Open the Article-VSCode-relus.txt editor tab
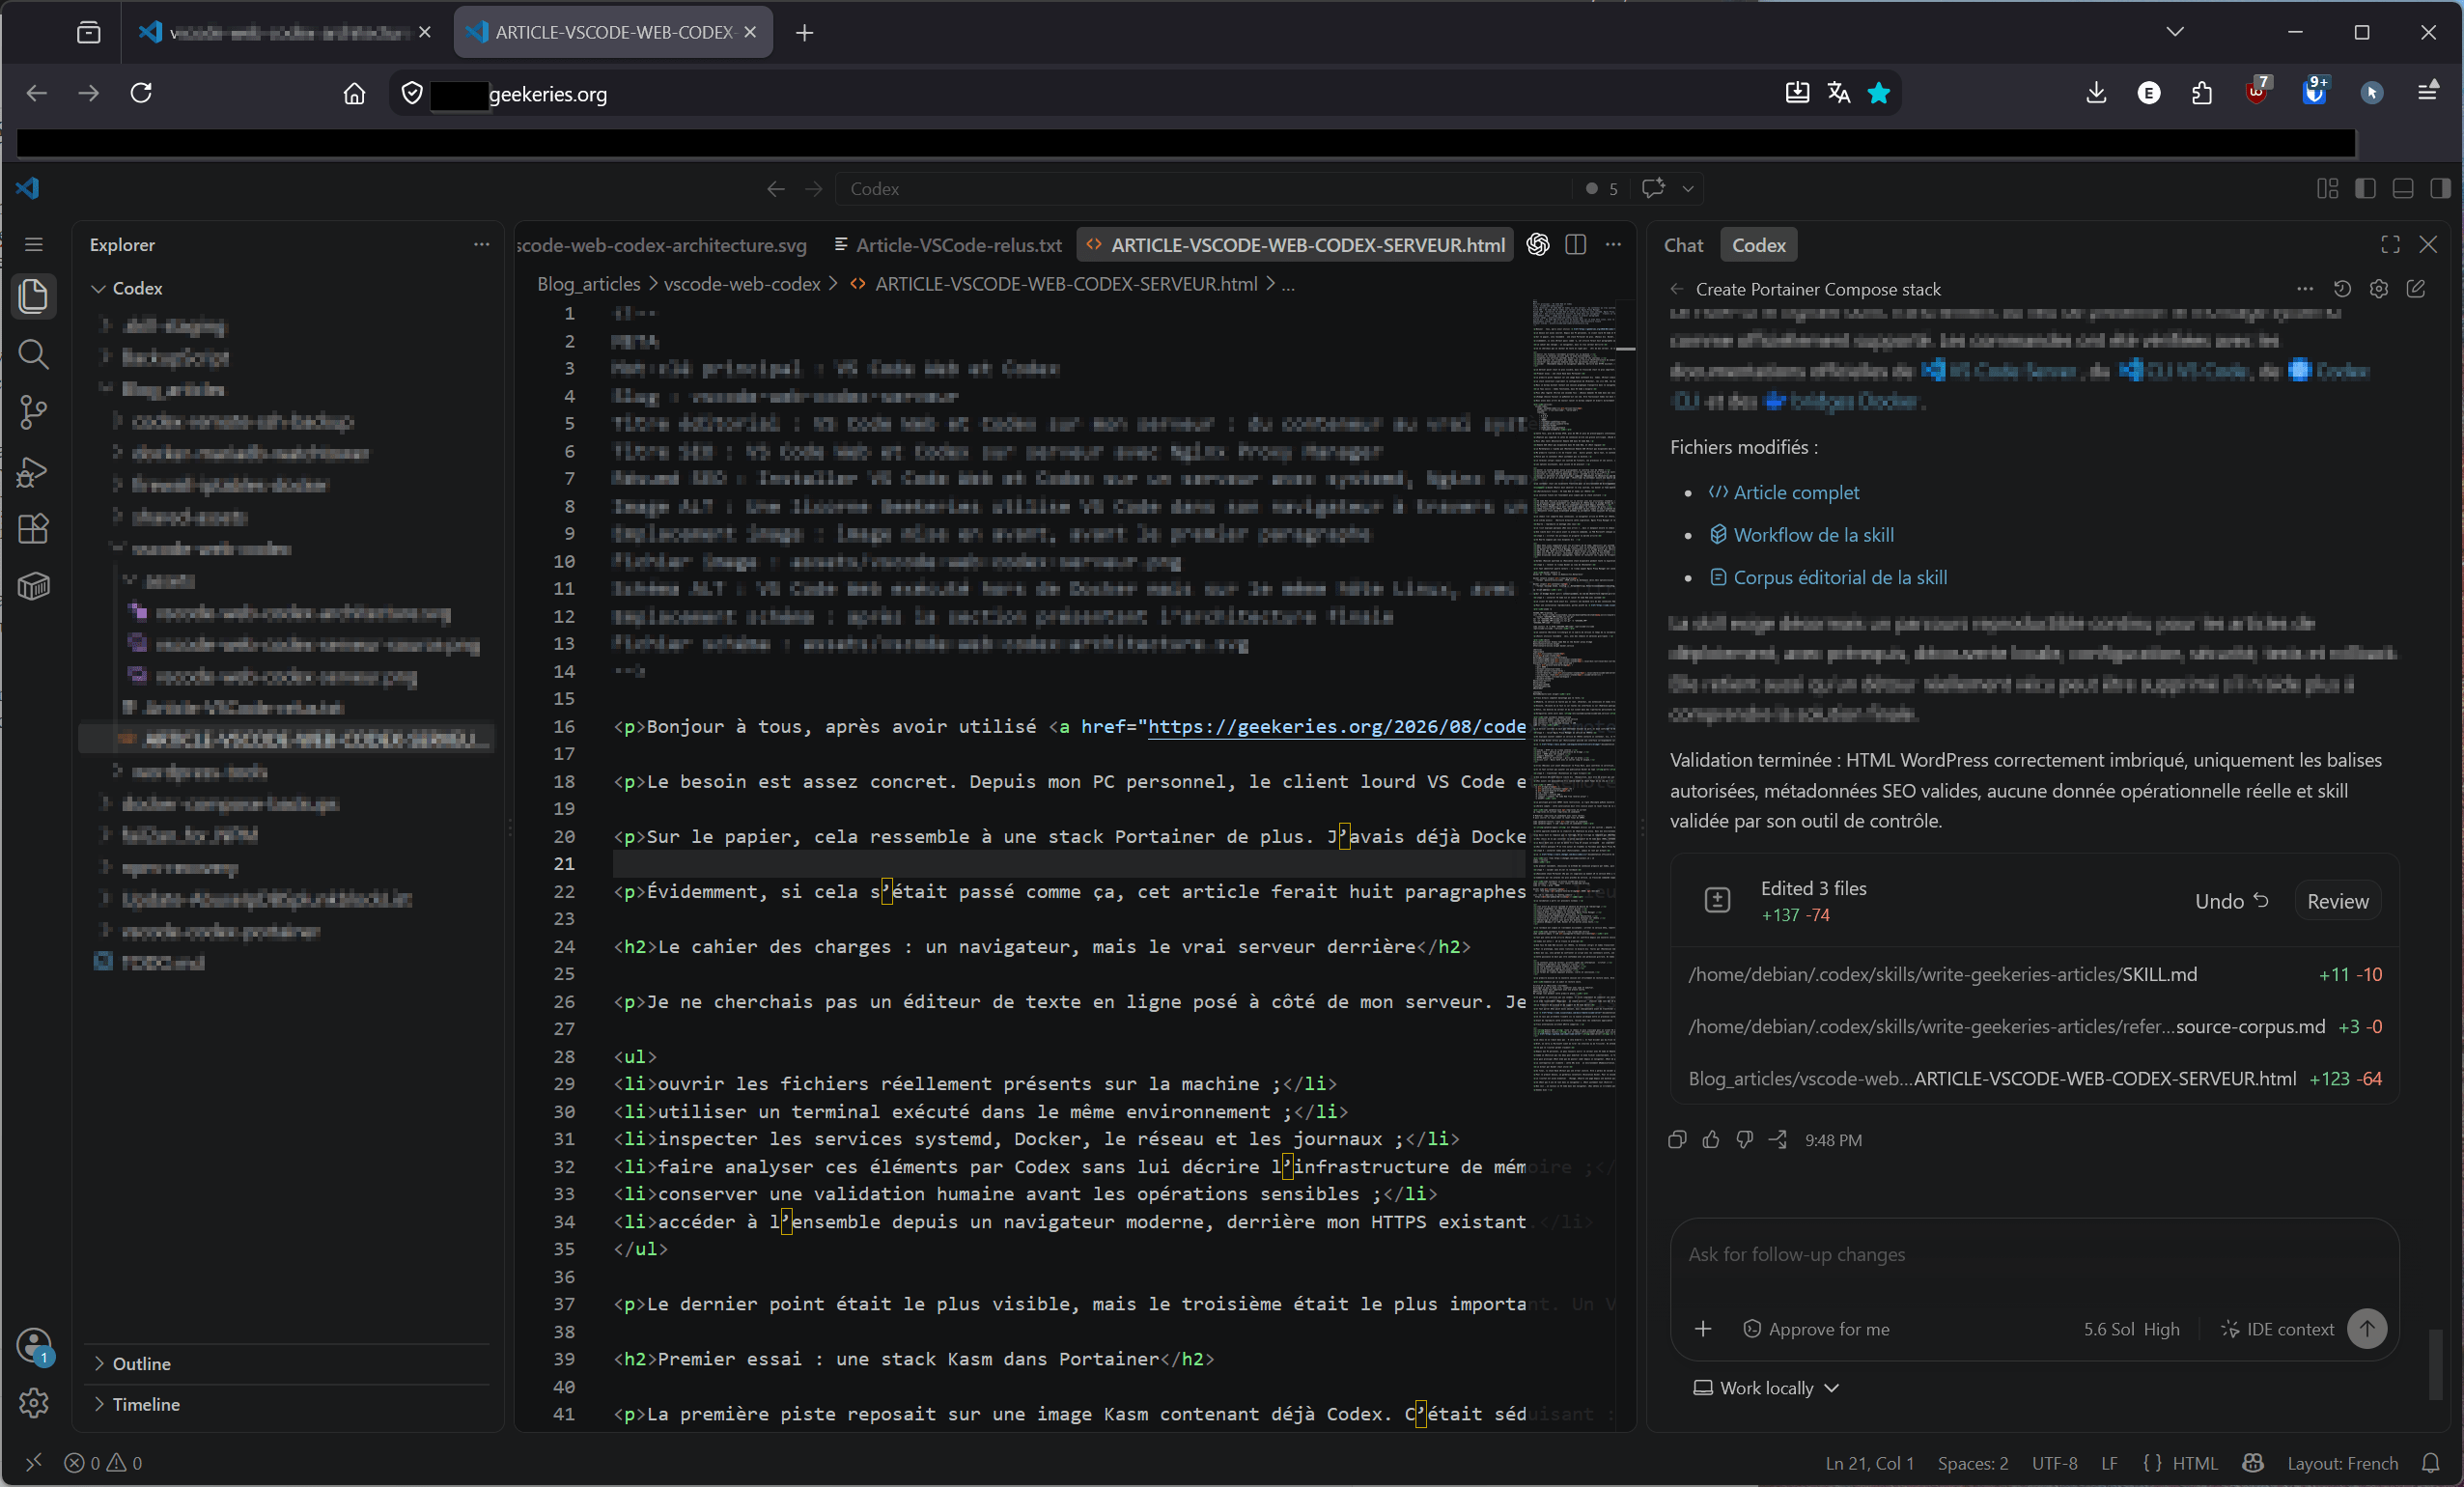Screen dimensions: 2464x1487 click(x=947, y=245)
